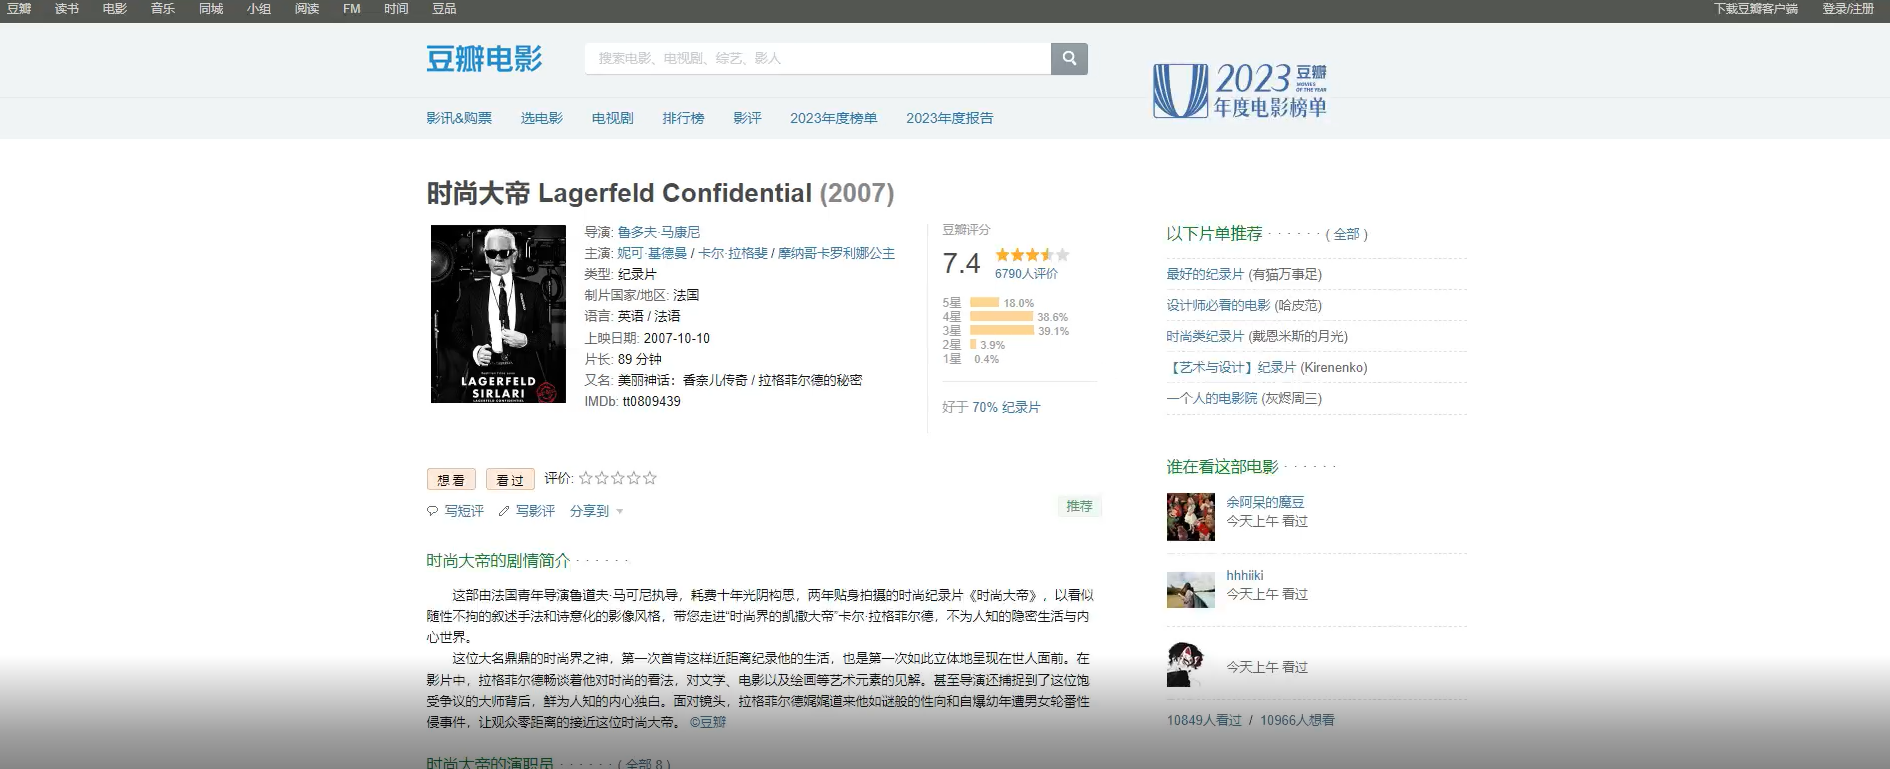Open director 鲁多夫·马康尼 link

click(x=659, y=232)
